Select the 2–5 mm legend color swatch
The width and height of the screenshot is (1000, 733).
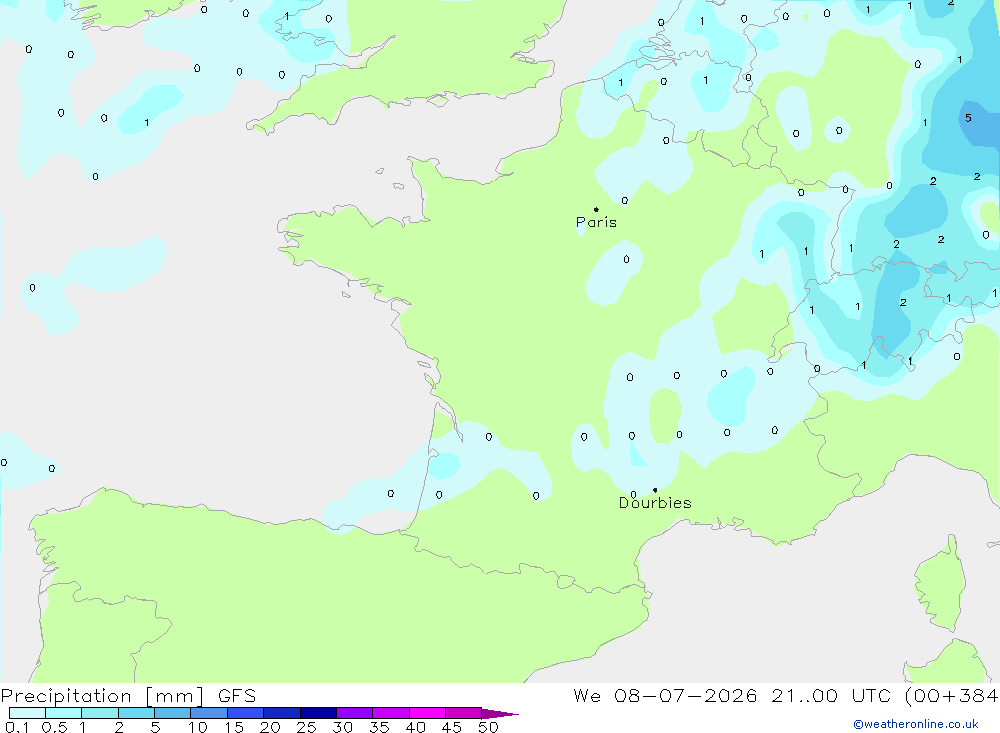click(x=136, y=713)
